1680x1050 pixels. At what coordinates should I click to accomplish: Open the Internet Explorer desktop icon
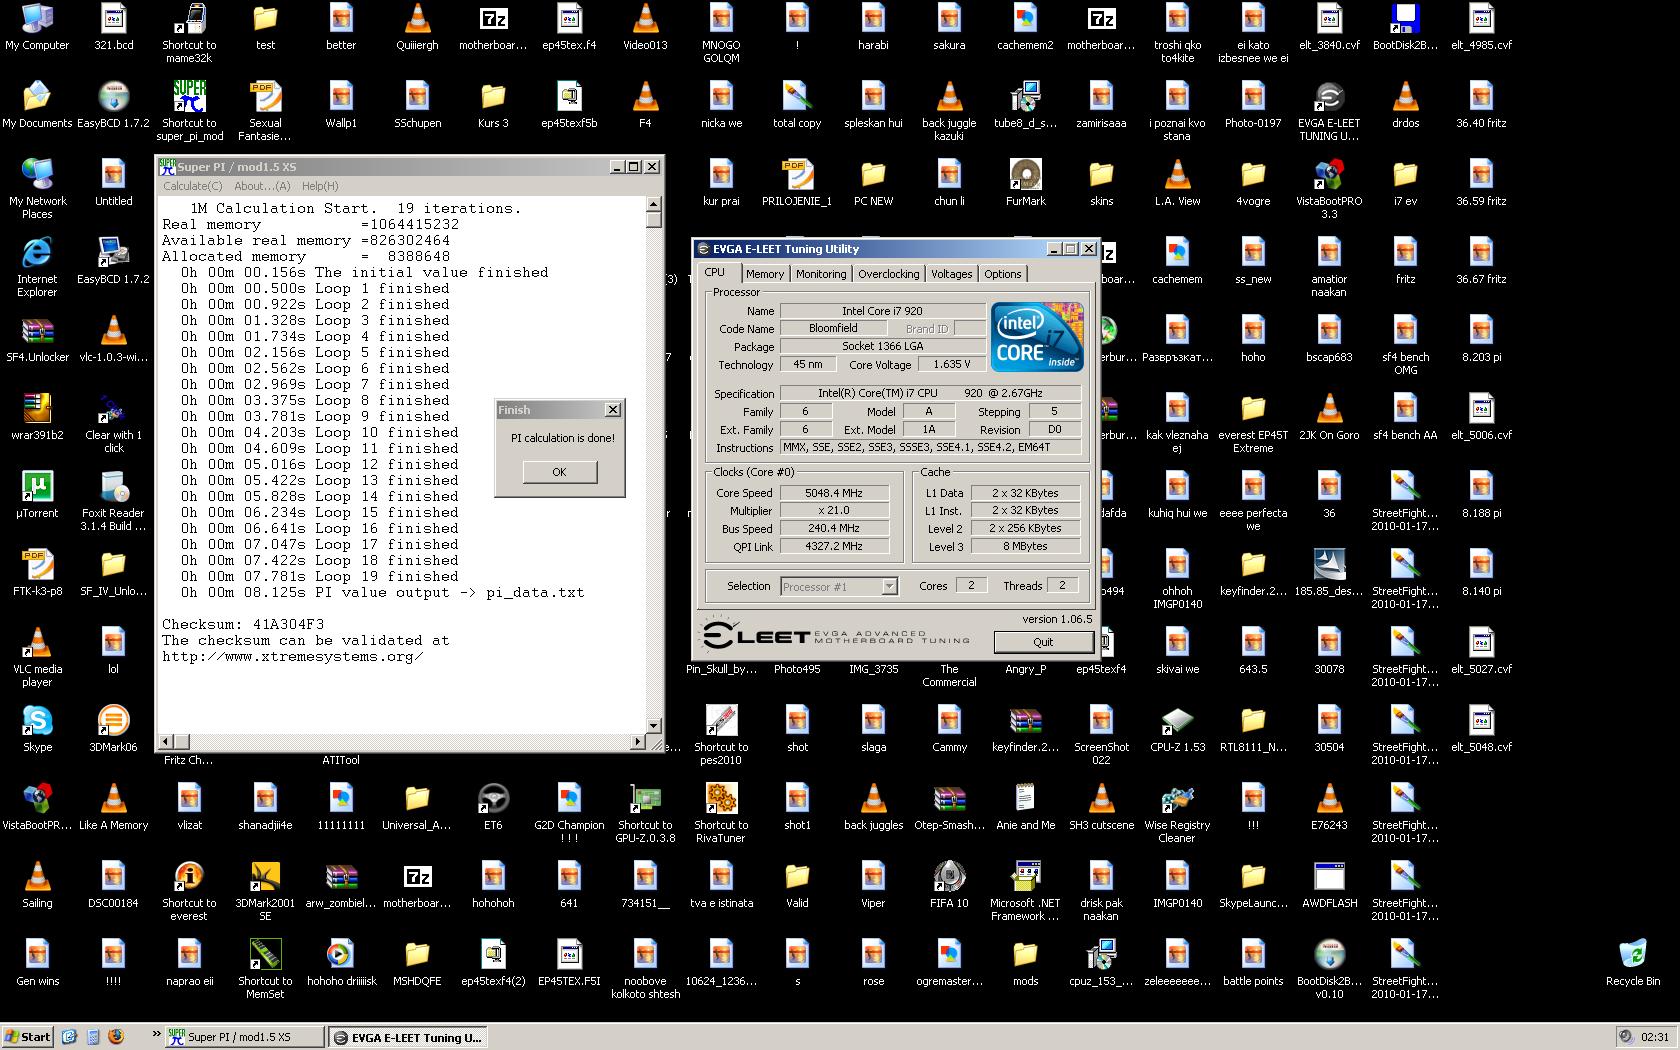(37, 266)
